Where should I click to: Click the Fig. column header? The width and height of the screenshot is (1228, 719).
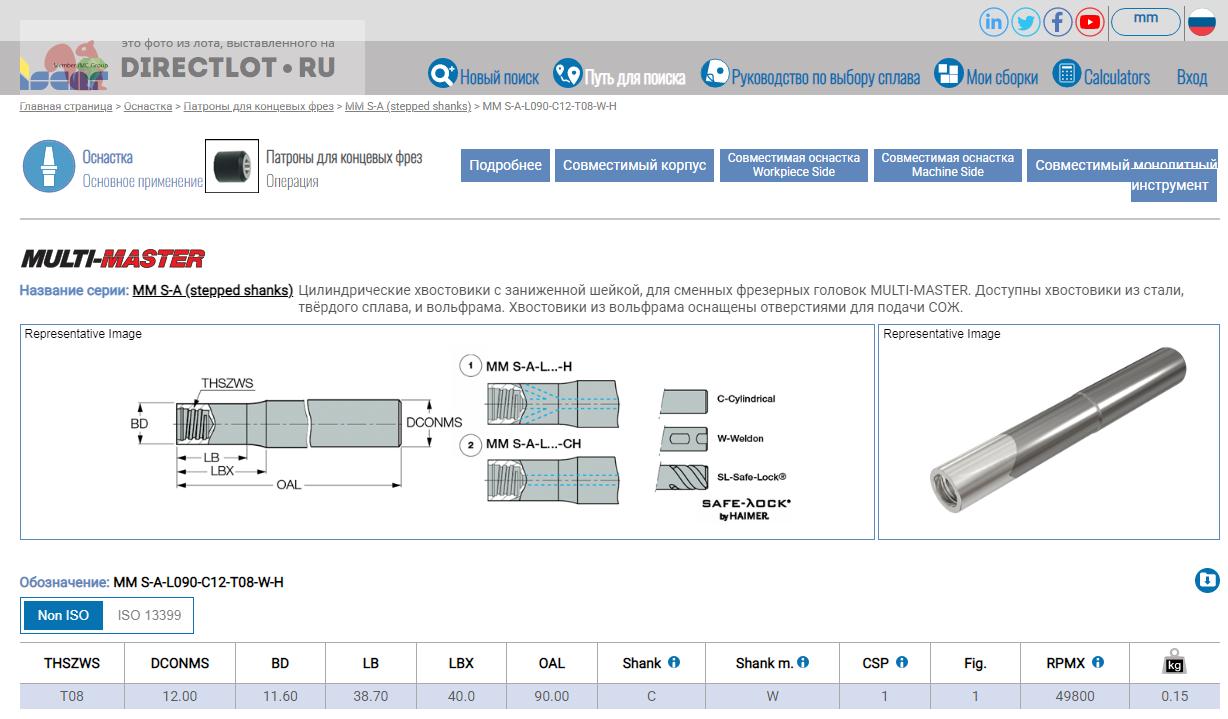click(975, 663)
